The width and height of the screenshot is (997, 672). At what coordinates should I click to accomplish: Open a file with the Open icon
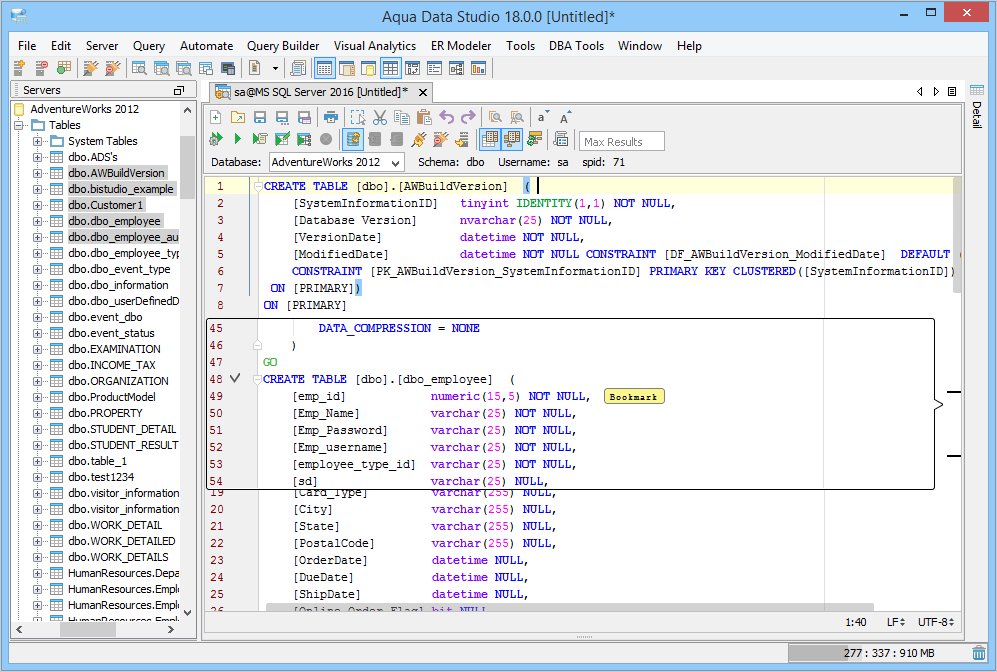pyautogui.click(x=237, y=117)
